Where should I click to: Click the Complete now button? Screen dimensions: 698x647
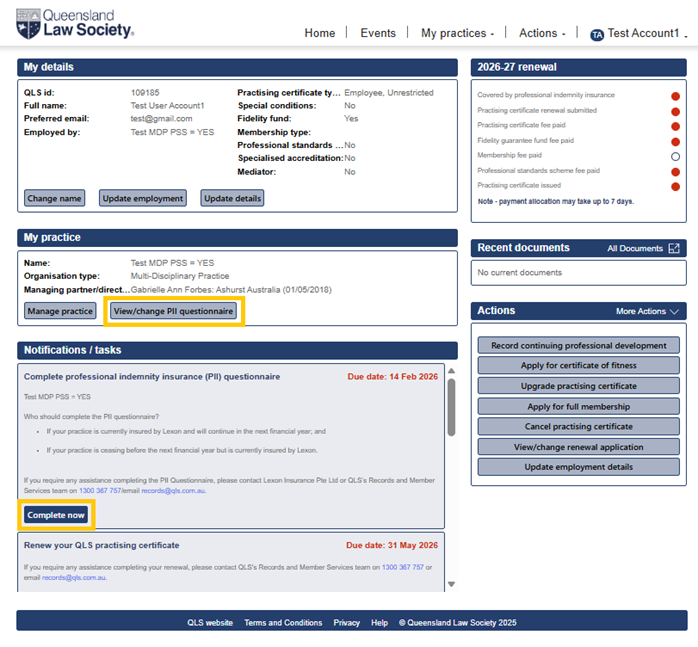pyautogui.click(x=56, y=515)
